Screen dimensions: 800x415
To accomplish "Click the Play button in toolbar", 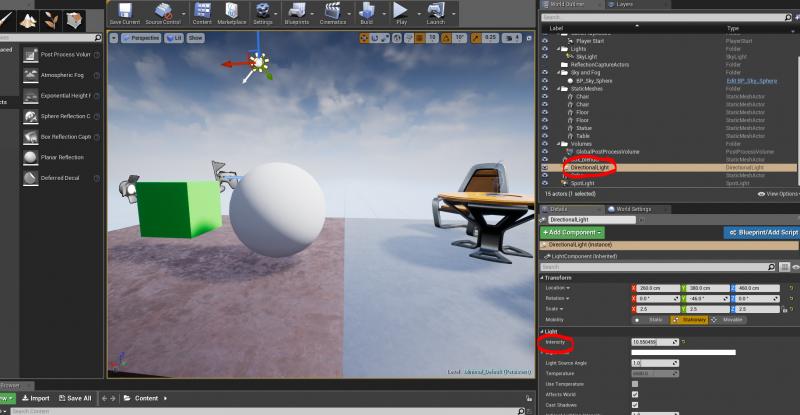I will [x=401, y=13].
